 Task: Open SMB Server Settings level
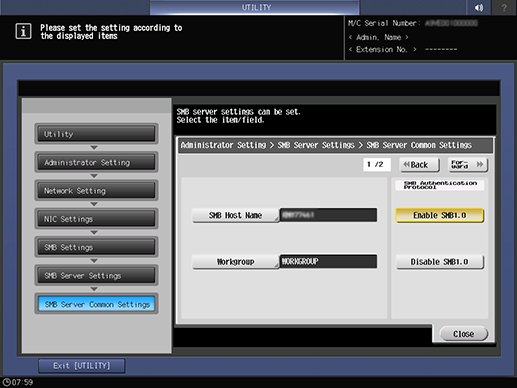(x=96, y=276)
